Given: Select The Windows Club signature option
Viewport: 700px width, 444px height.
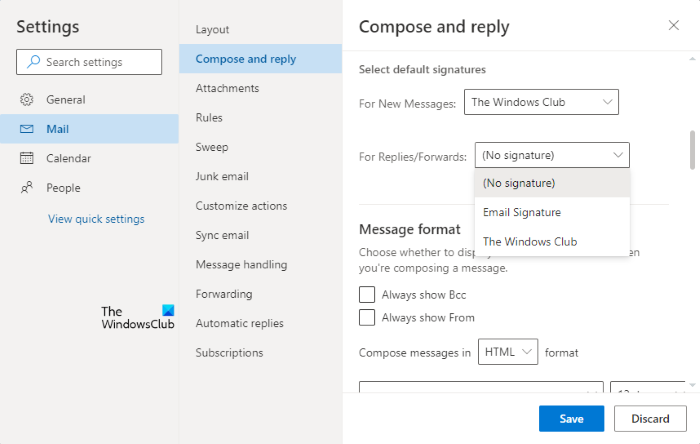Looking at the screenshot, I should 530,241.
